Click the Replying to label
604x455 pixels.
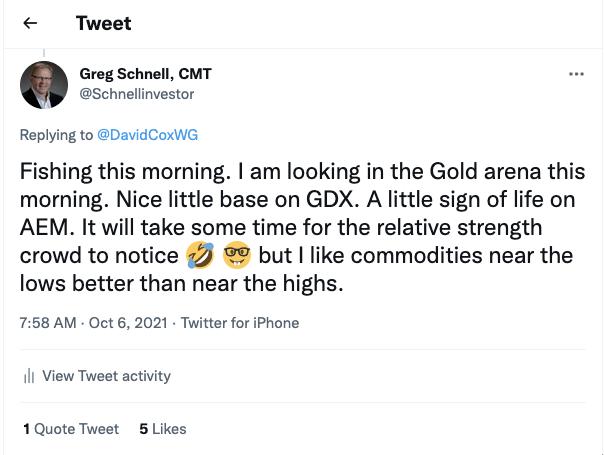[56, 134]
